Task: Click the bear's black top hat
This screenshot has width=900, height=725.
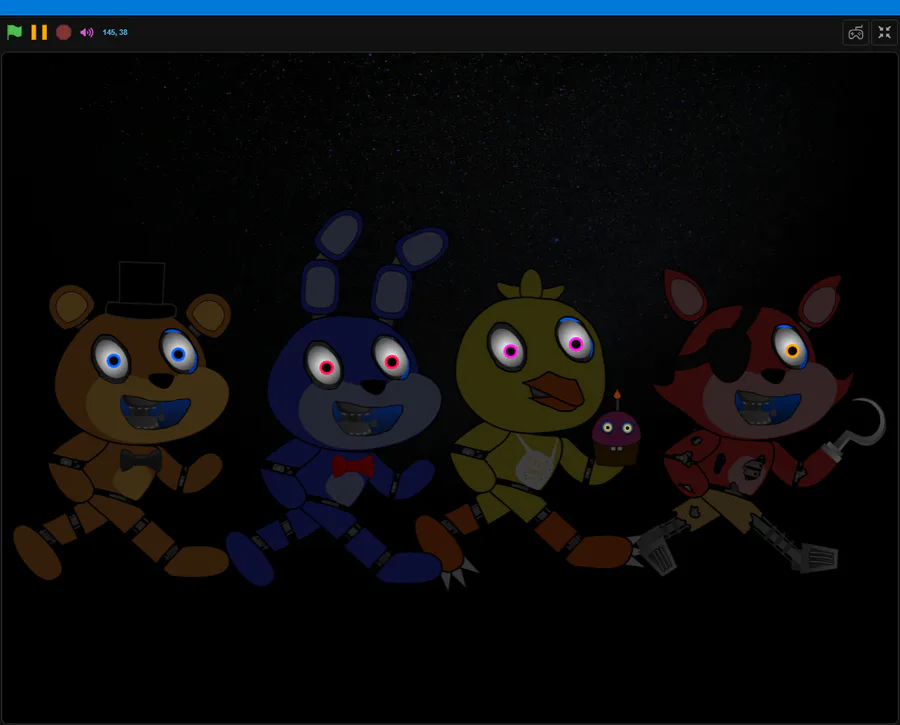Action: 141,290
